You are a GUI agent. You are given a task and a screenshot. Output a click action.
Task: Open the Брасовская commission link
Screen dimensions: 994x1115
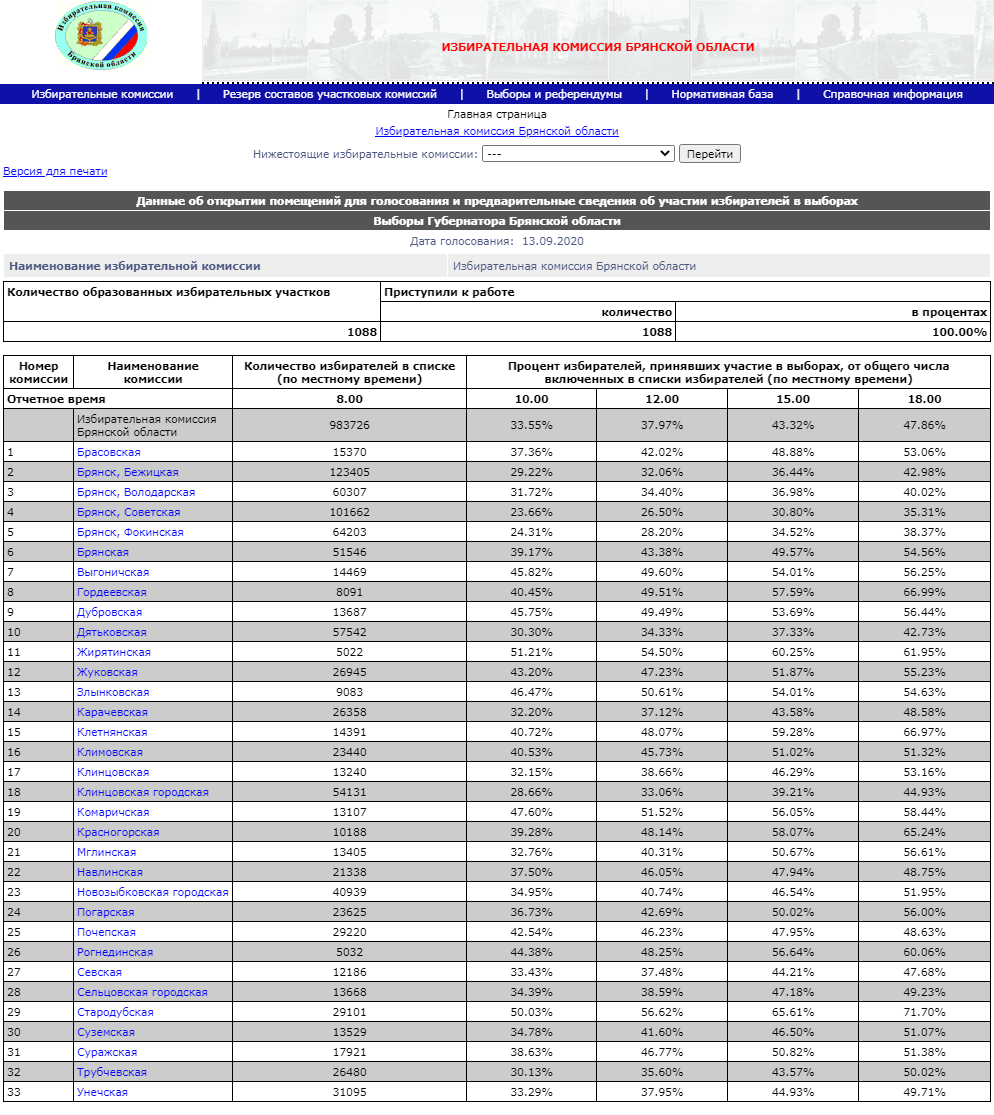[x=109, y=452]
